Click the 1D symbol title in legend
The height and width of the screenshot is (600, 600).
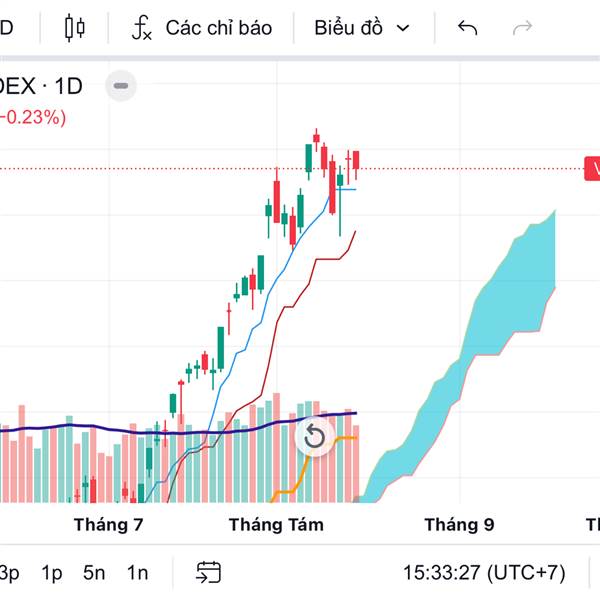pos(68,86)
